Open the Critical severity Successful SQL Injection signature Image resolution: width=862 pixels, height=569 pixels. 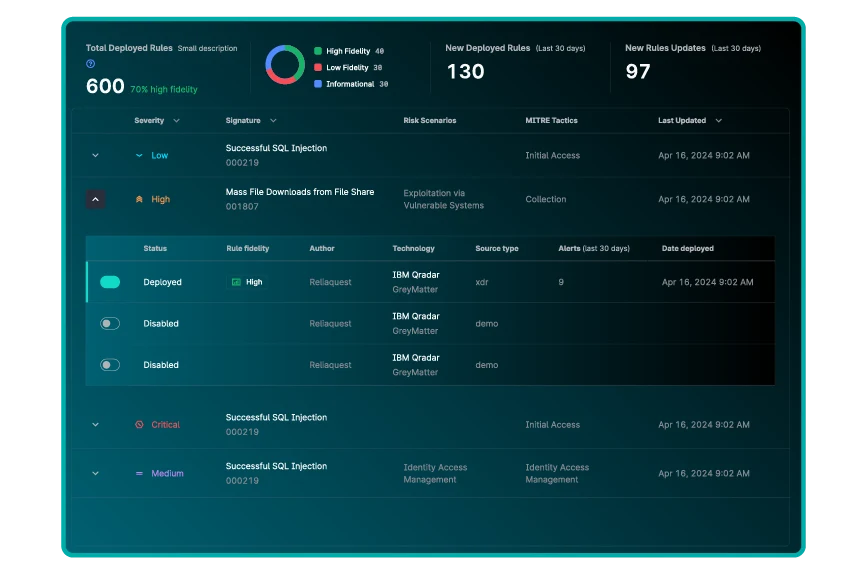[x=276, y=417]
